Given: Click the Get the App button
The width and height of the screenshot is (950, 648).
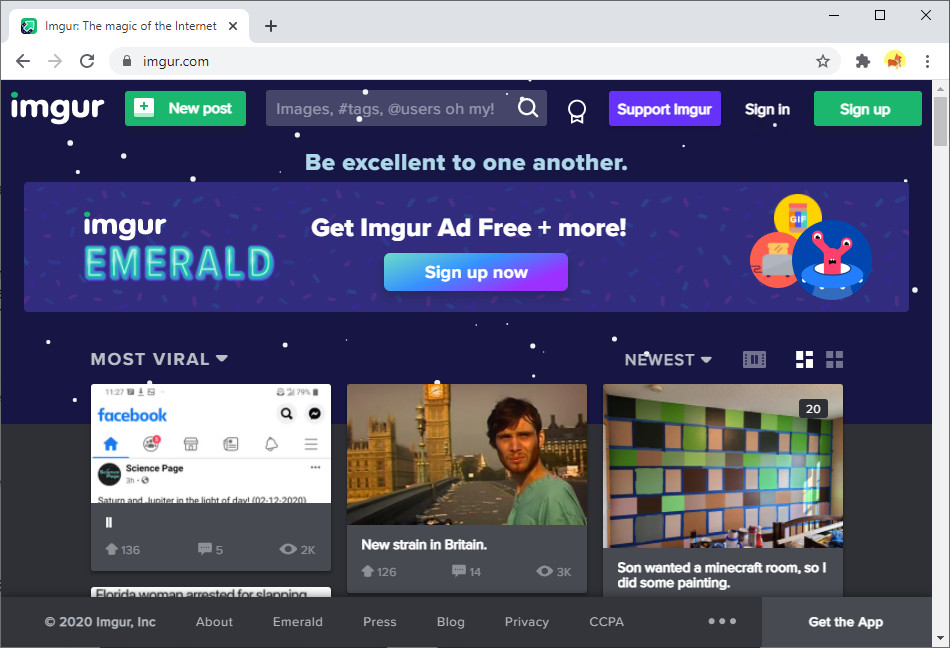Looking at the screenshot, I should tap(846, 622).
